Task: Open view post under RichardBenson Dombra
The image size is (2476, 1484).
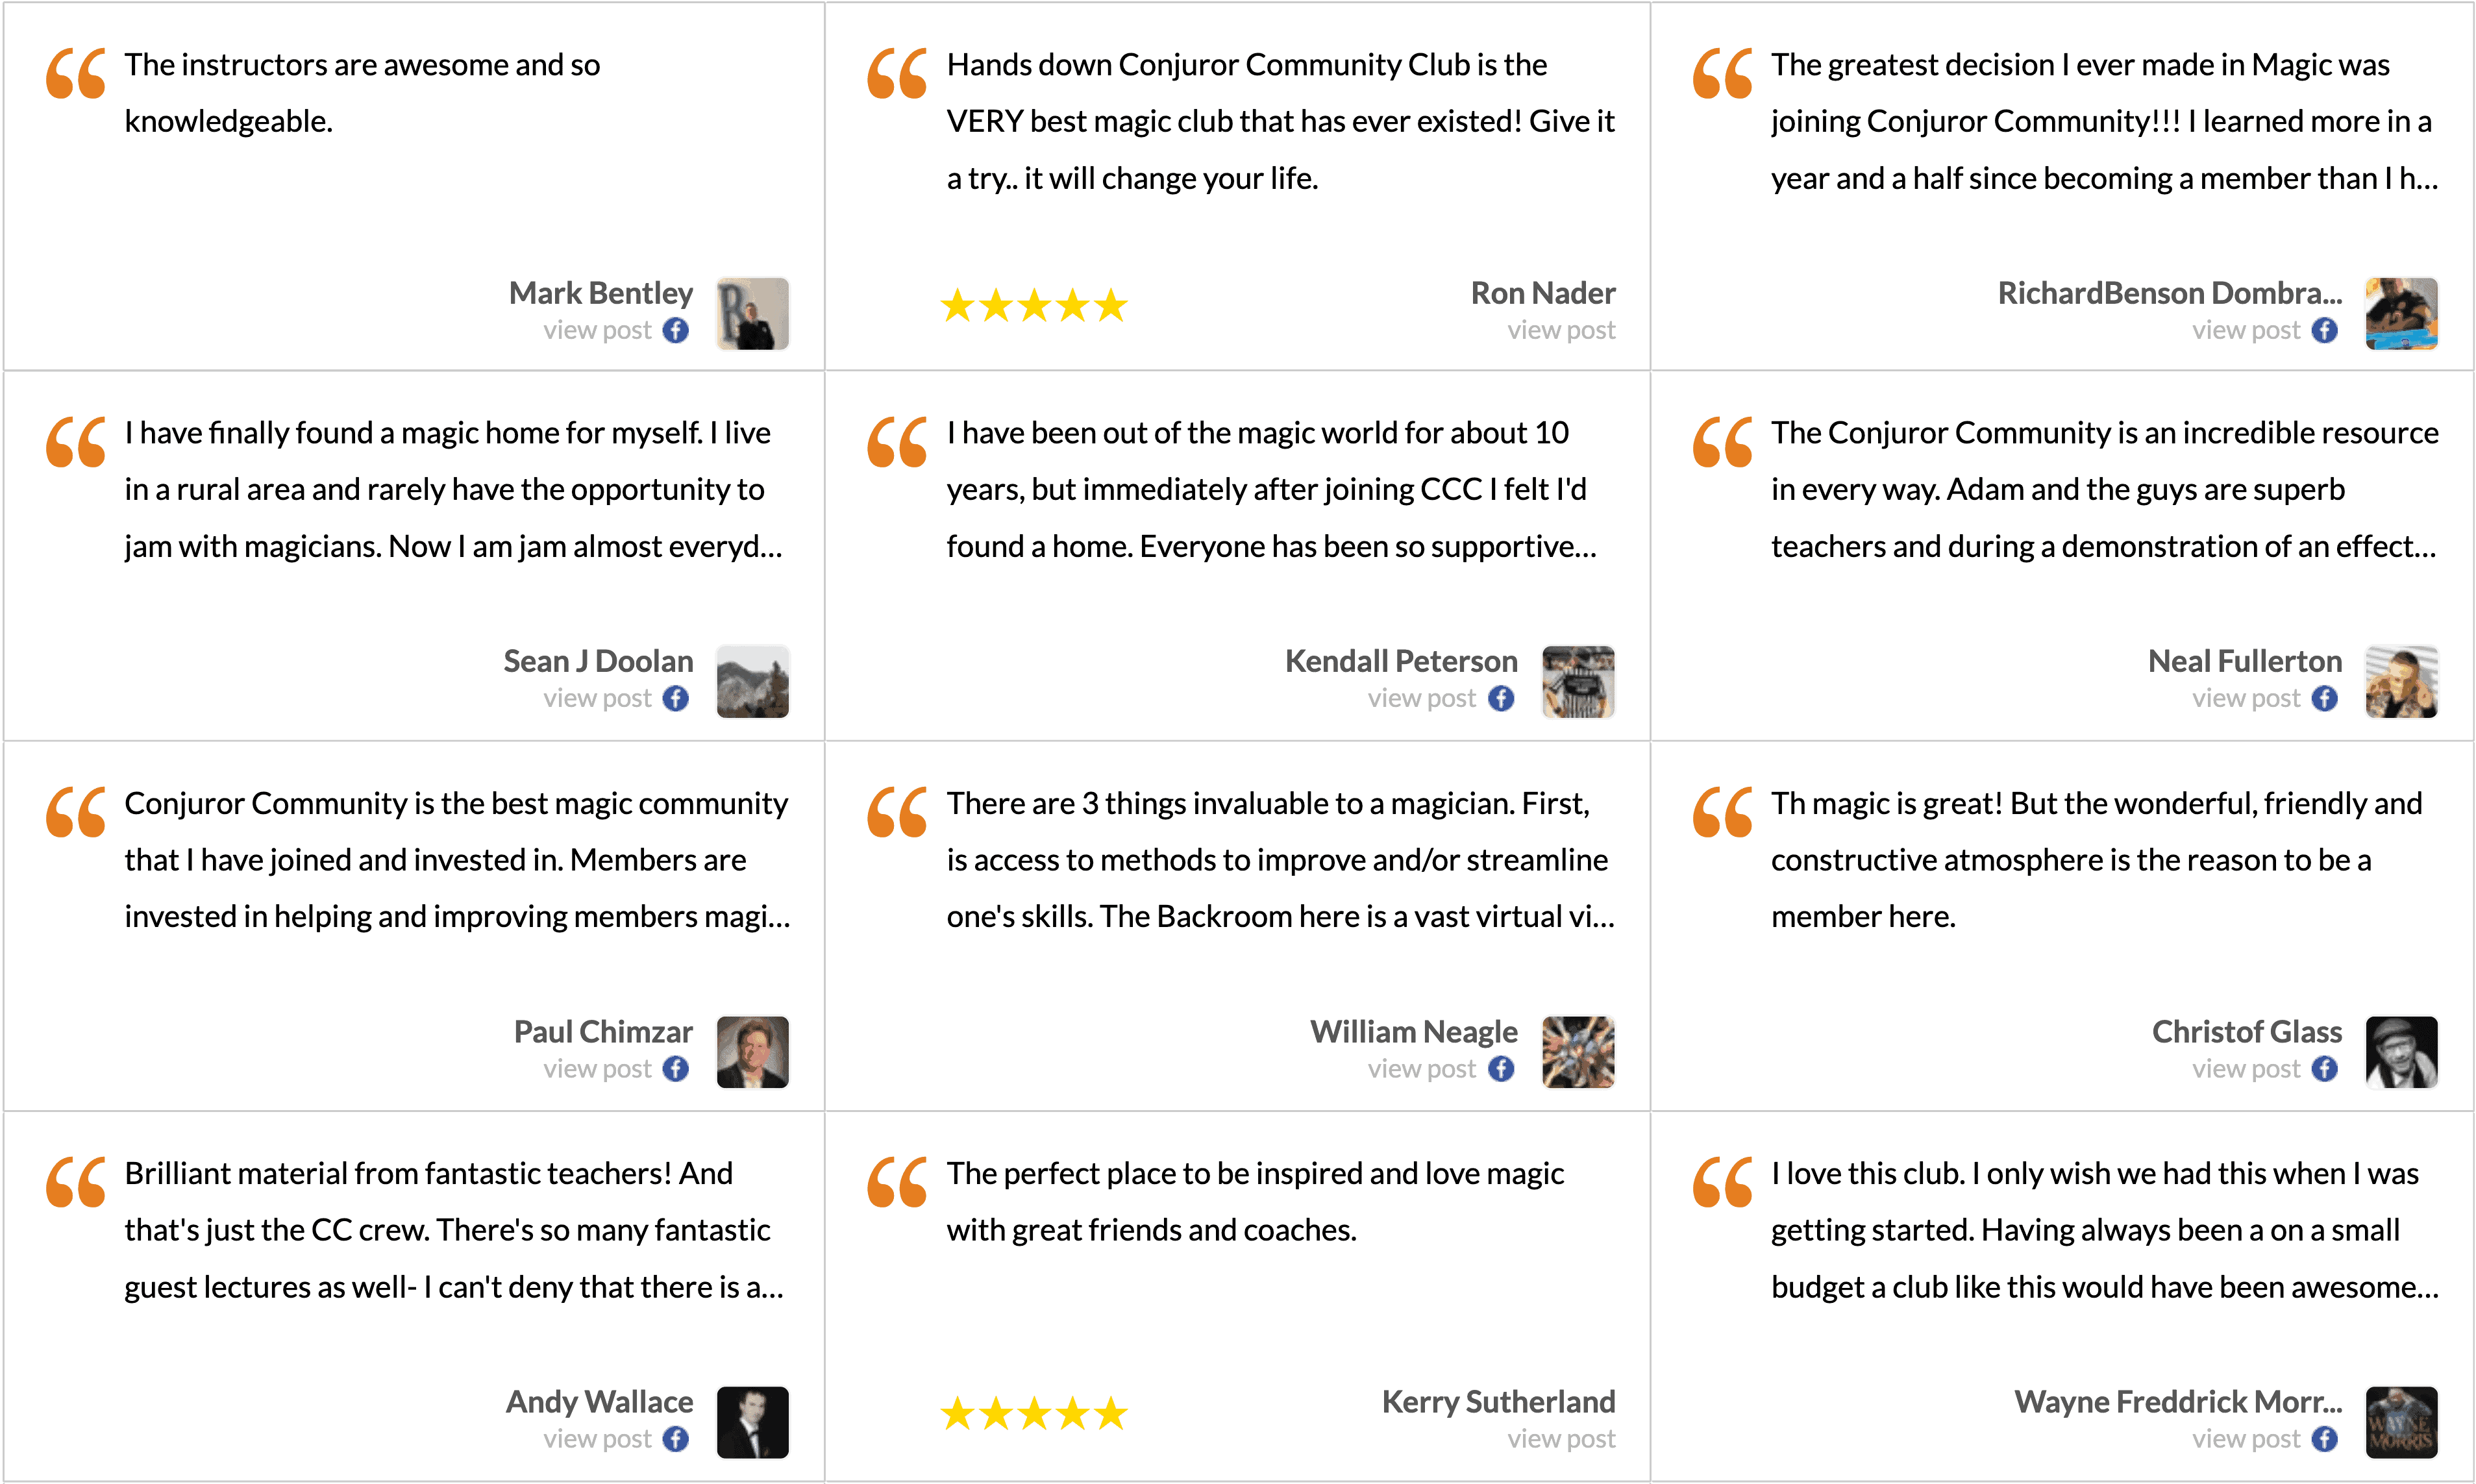Action: 2246,330
